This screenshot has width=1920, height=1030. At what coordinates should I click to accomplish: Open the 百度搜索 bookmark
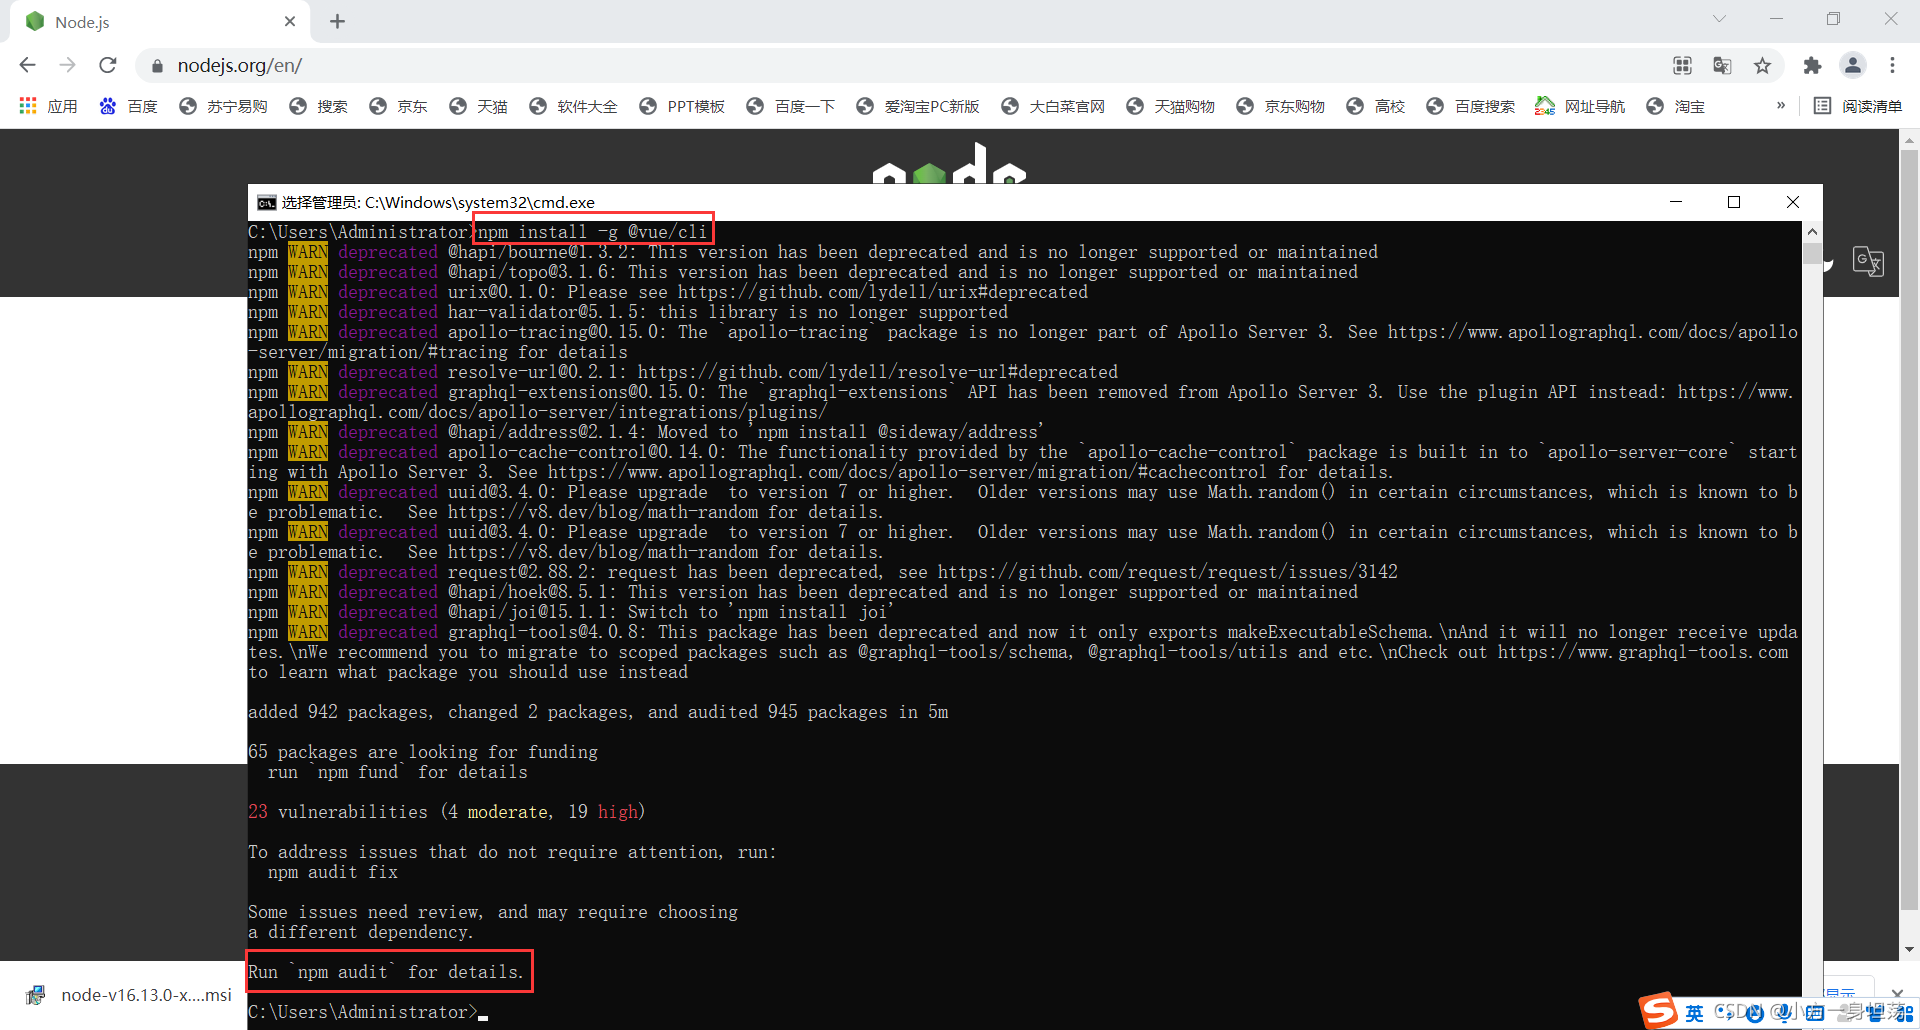click(1470, 106)
